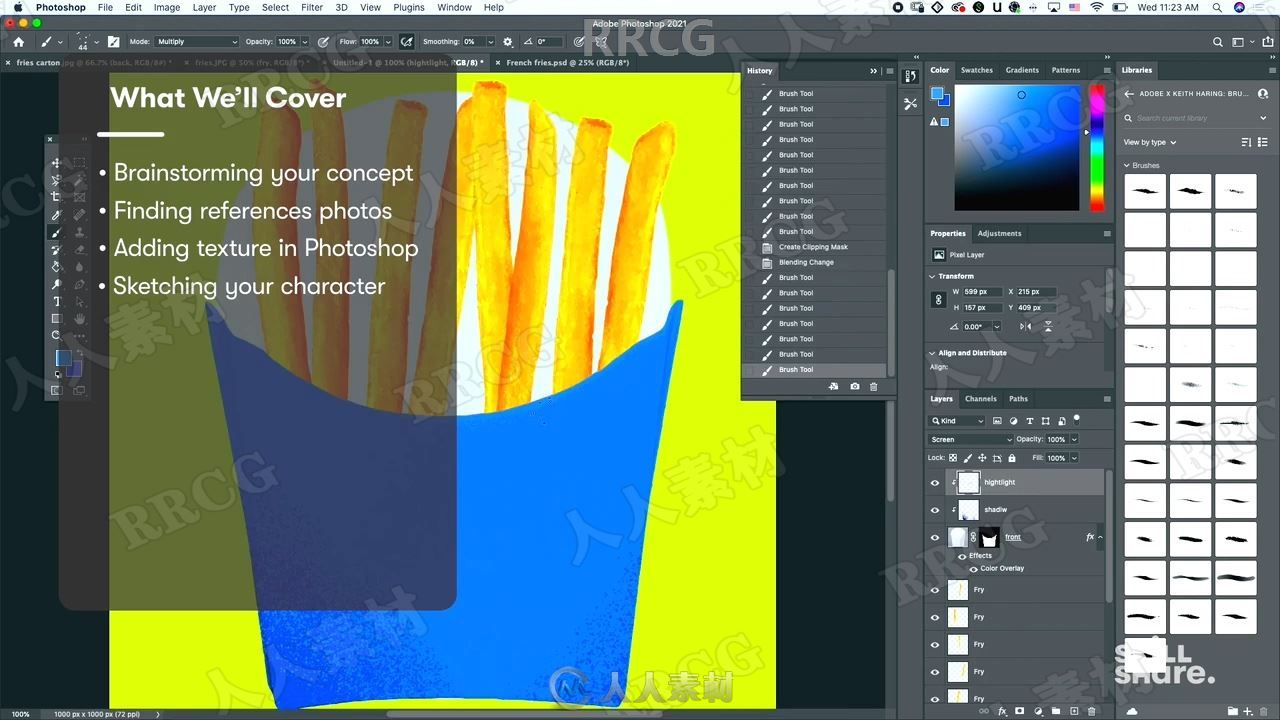Click inside the color picker field

[1016, 147]
